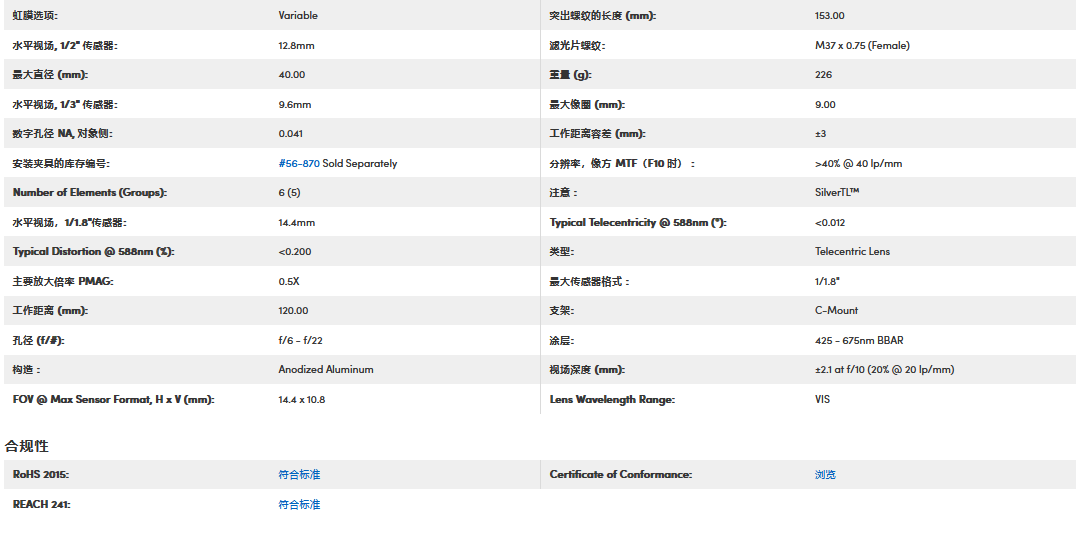Select the 425 - 675nm BBAR coating value
The width and height of the screenshot is (1087, 533).
[859, 340]
